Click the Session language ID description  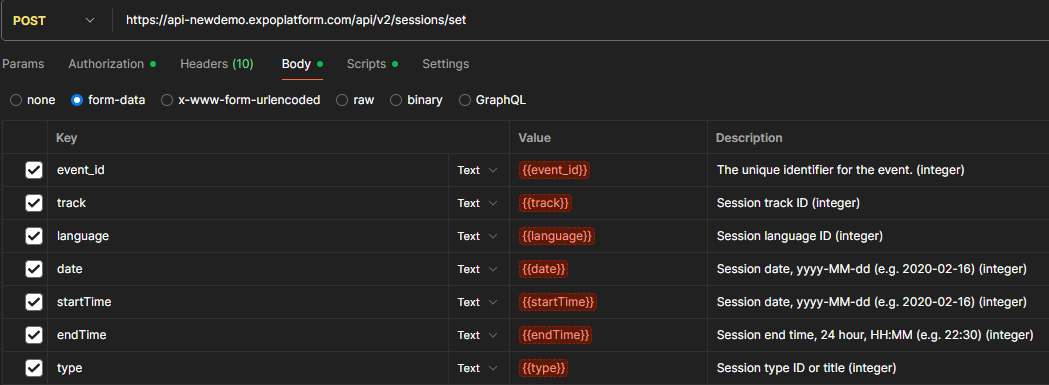click(799, 236)
